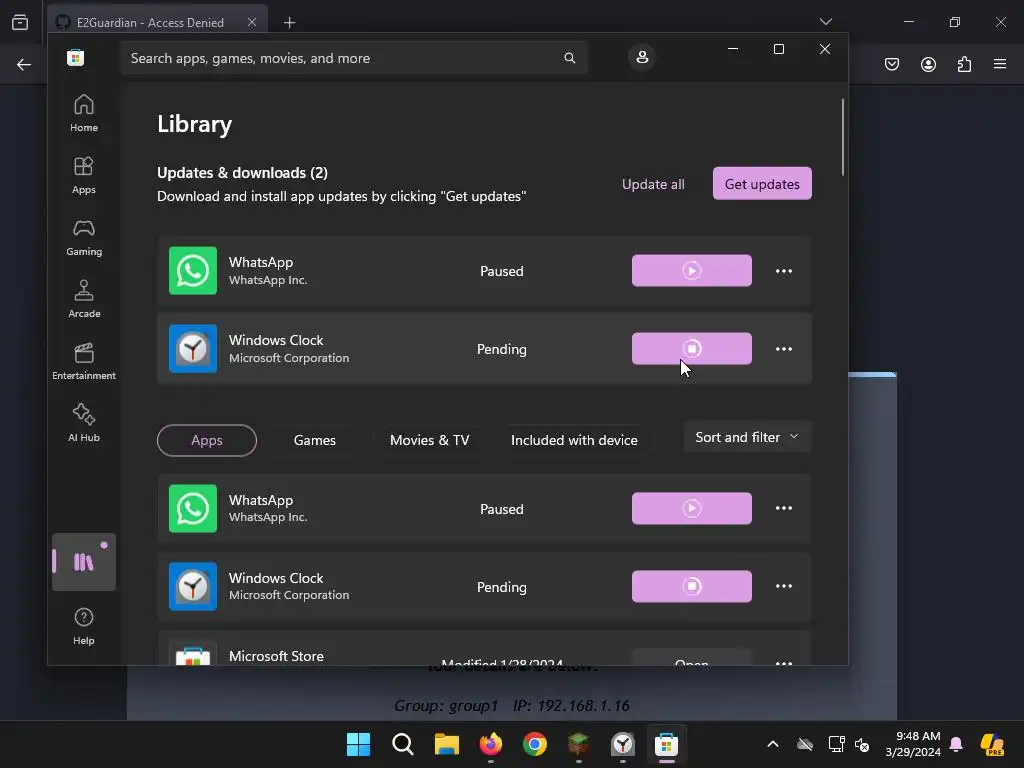Click WhatsApp app icon in updates list
1024x768 pixels.
(193, 270)
